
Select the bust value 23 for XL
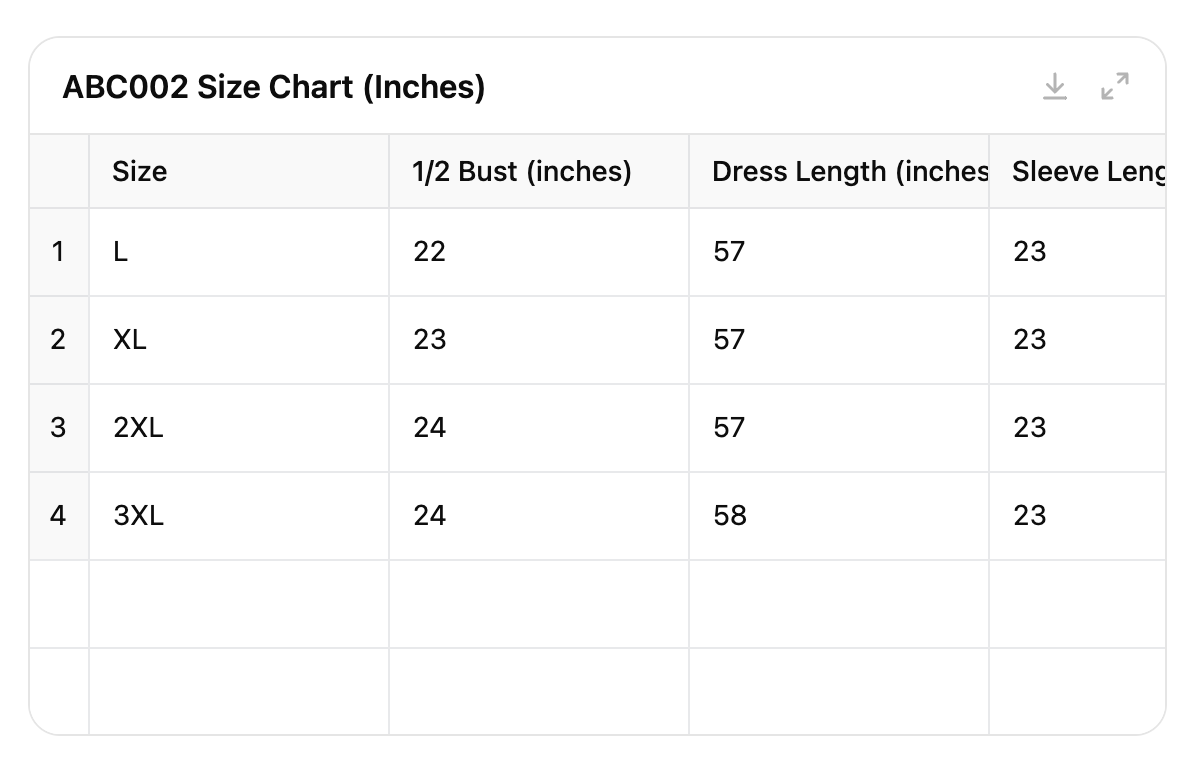538,340
